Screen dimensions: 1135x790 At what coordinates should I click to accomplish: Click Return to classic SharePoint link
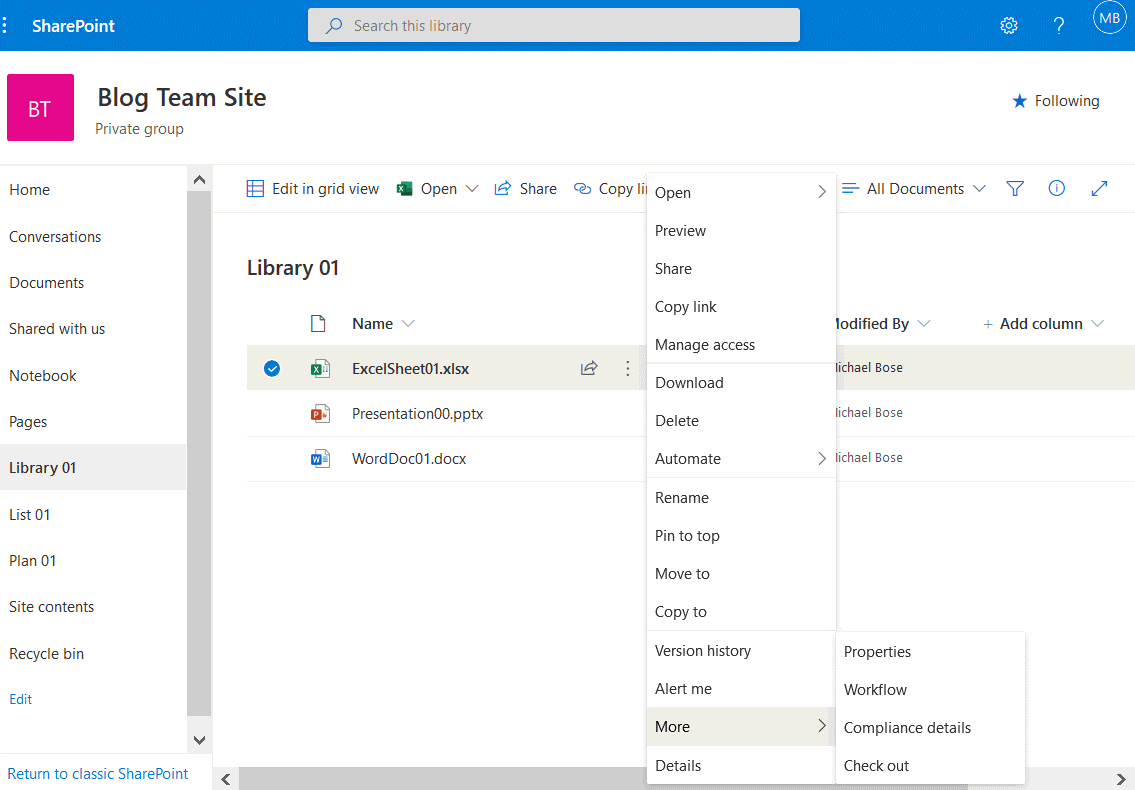(x=97, y=773)
